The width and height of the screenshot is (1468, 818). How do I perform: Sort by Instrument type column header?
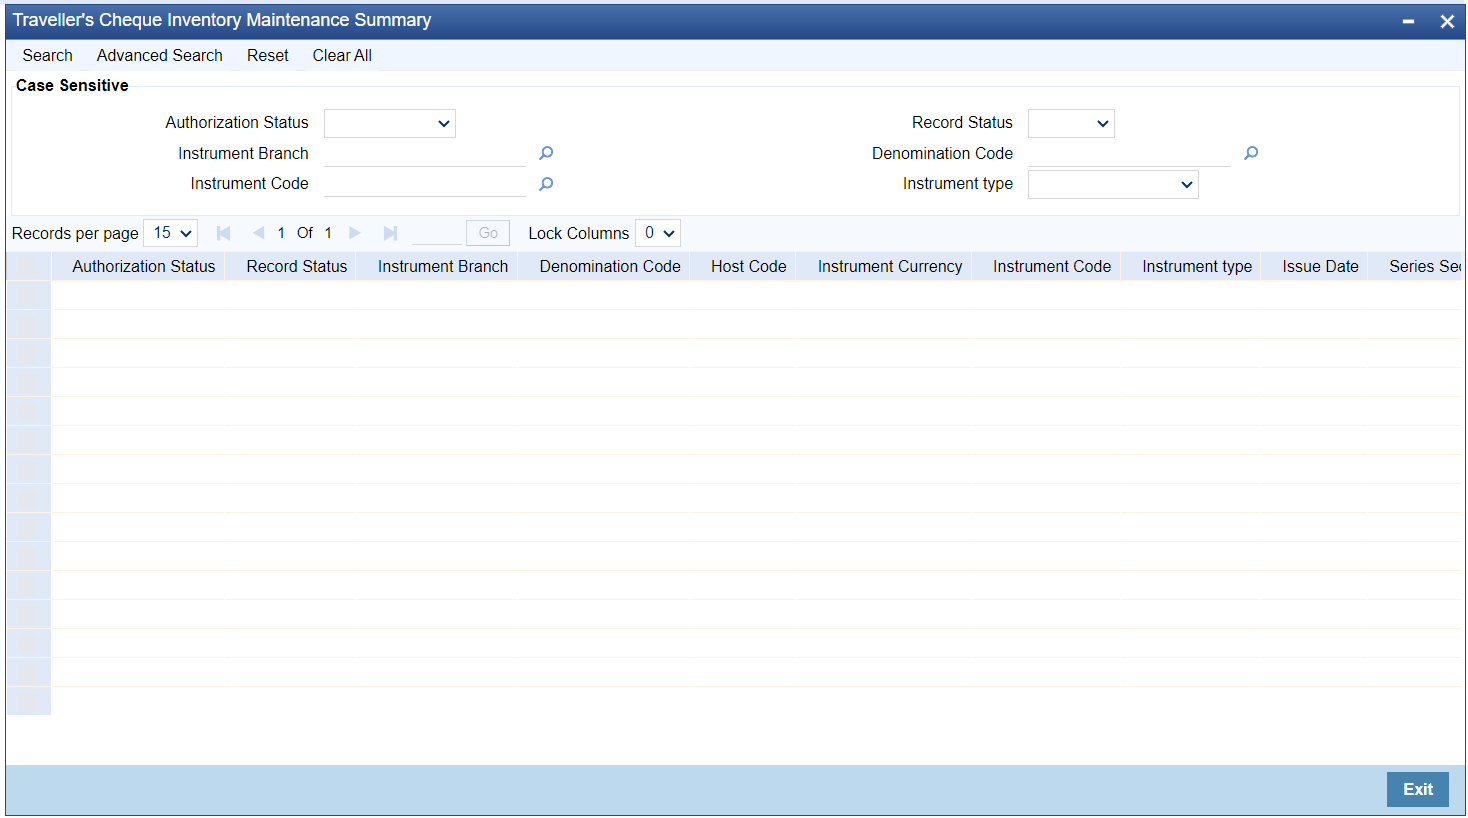[1197, 266]
